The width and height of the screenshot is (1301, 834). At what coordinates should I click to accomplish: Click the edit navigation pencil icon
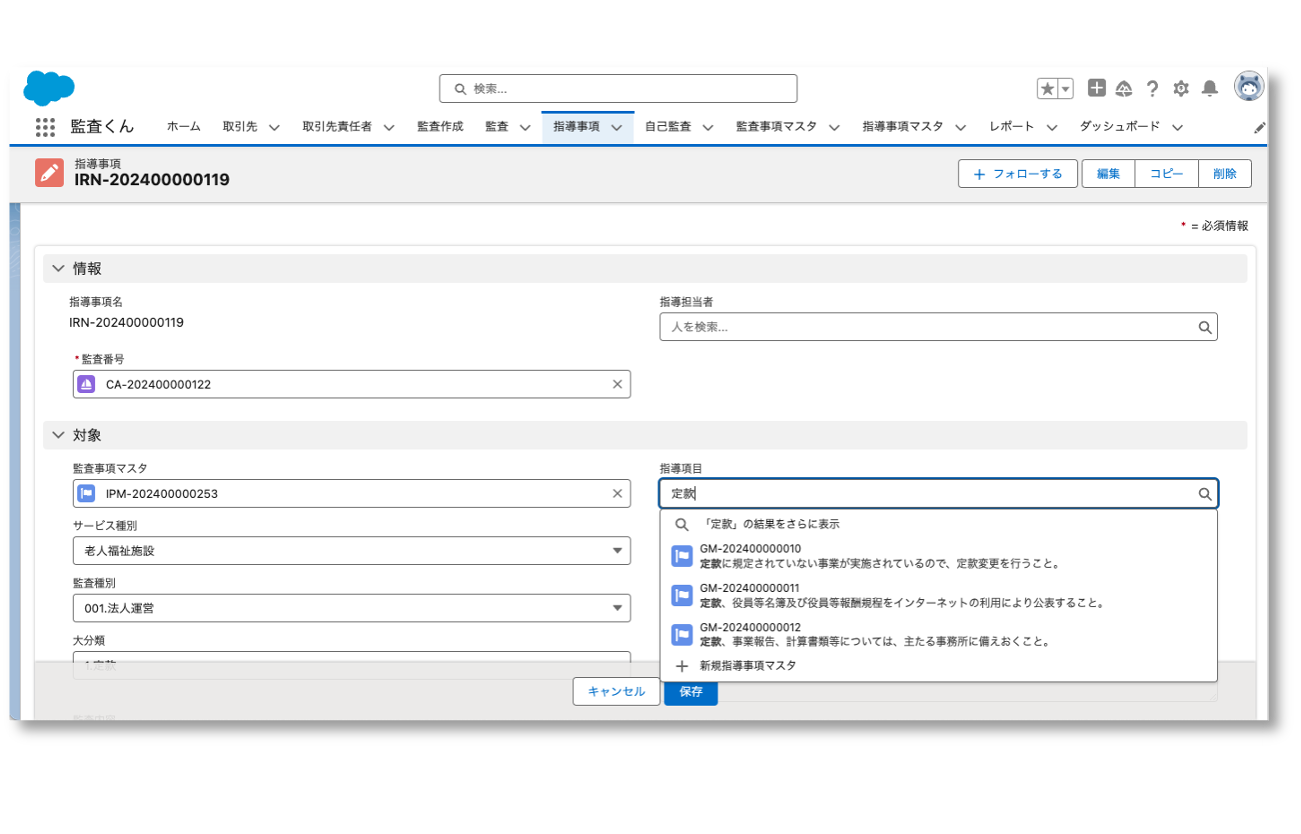point(1259,127)
